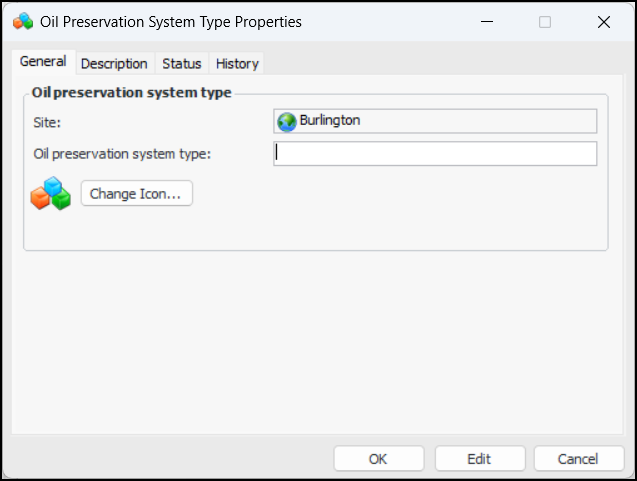Click the large colored cubes icon
637x481 pixels.
click(51, 193)
